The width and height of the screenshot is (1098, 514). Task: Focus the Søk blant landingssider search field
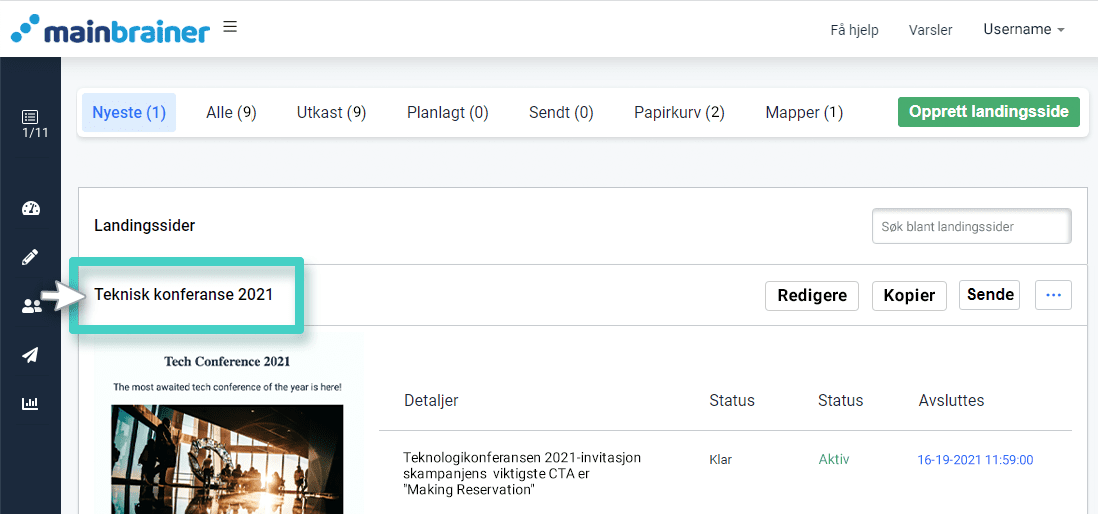(971, 227)
